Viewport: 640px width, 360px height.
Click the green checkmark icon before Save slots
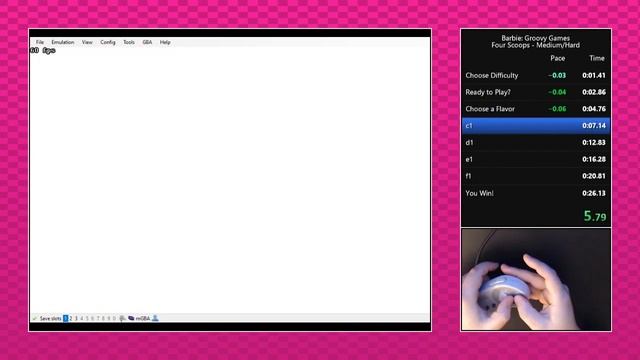pos(35,318)
